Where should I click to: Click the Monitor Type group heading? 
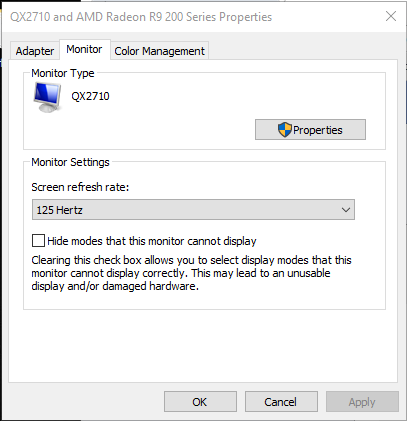63,73
